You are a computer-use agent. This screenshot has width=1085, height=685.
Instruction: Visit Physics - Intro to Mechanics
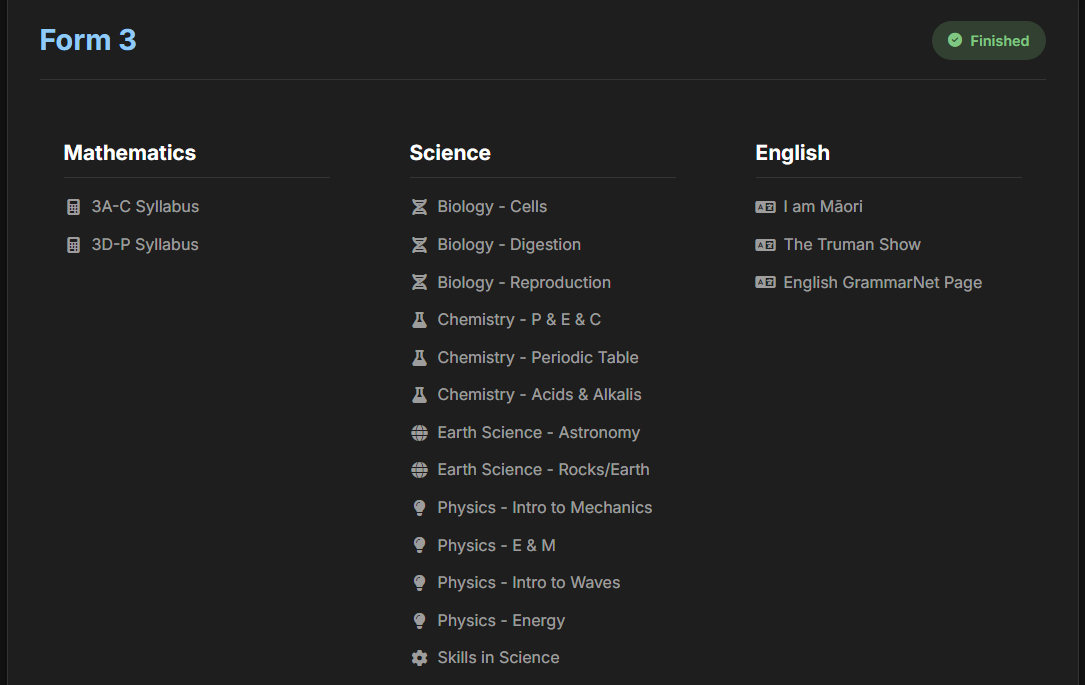click(x=544, y=508)
